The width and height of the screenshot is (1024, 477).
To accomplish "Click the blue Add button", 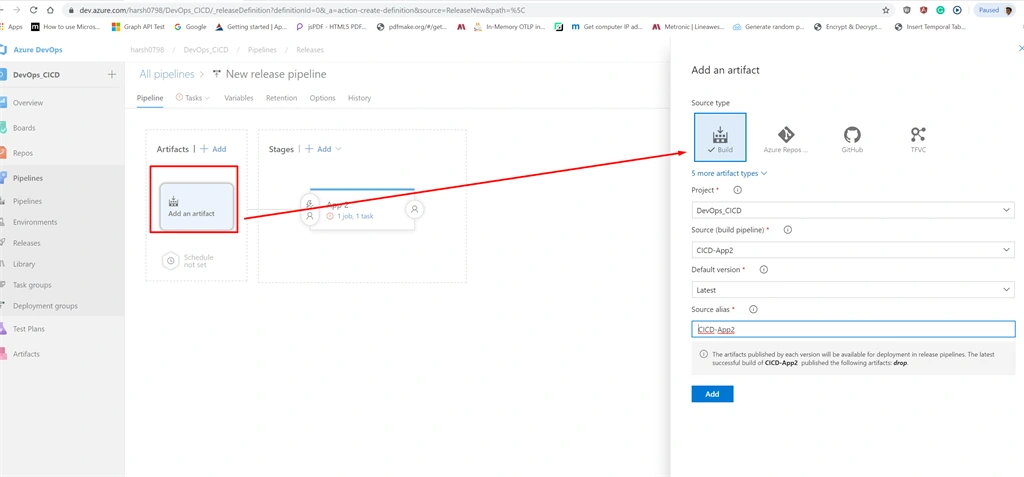I will coord(712,394).
